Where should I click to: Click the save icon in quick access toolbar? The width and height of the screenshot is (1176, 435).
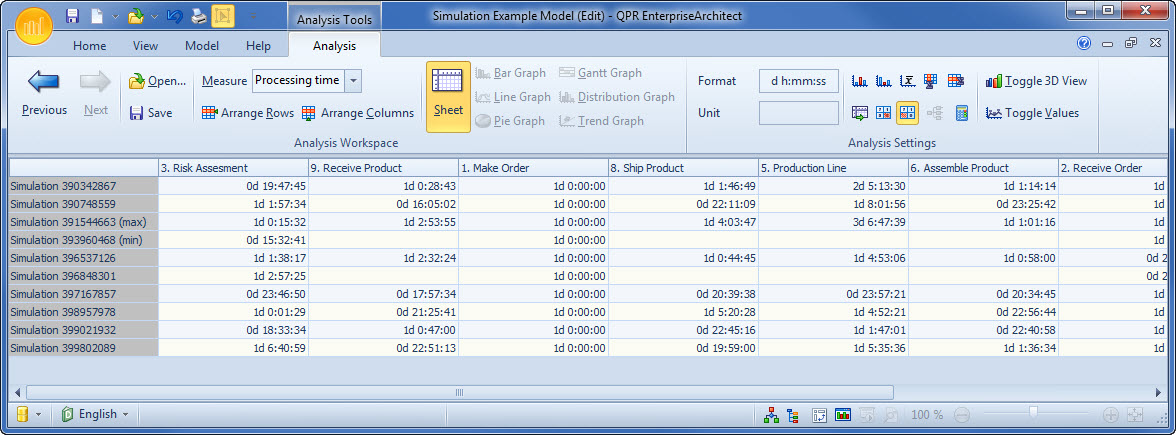[72, 16]
